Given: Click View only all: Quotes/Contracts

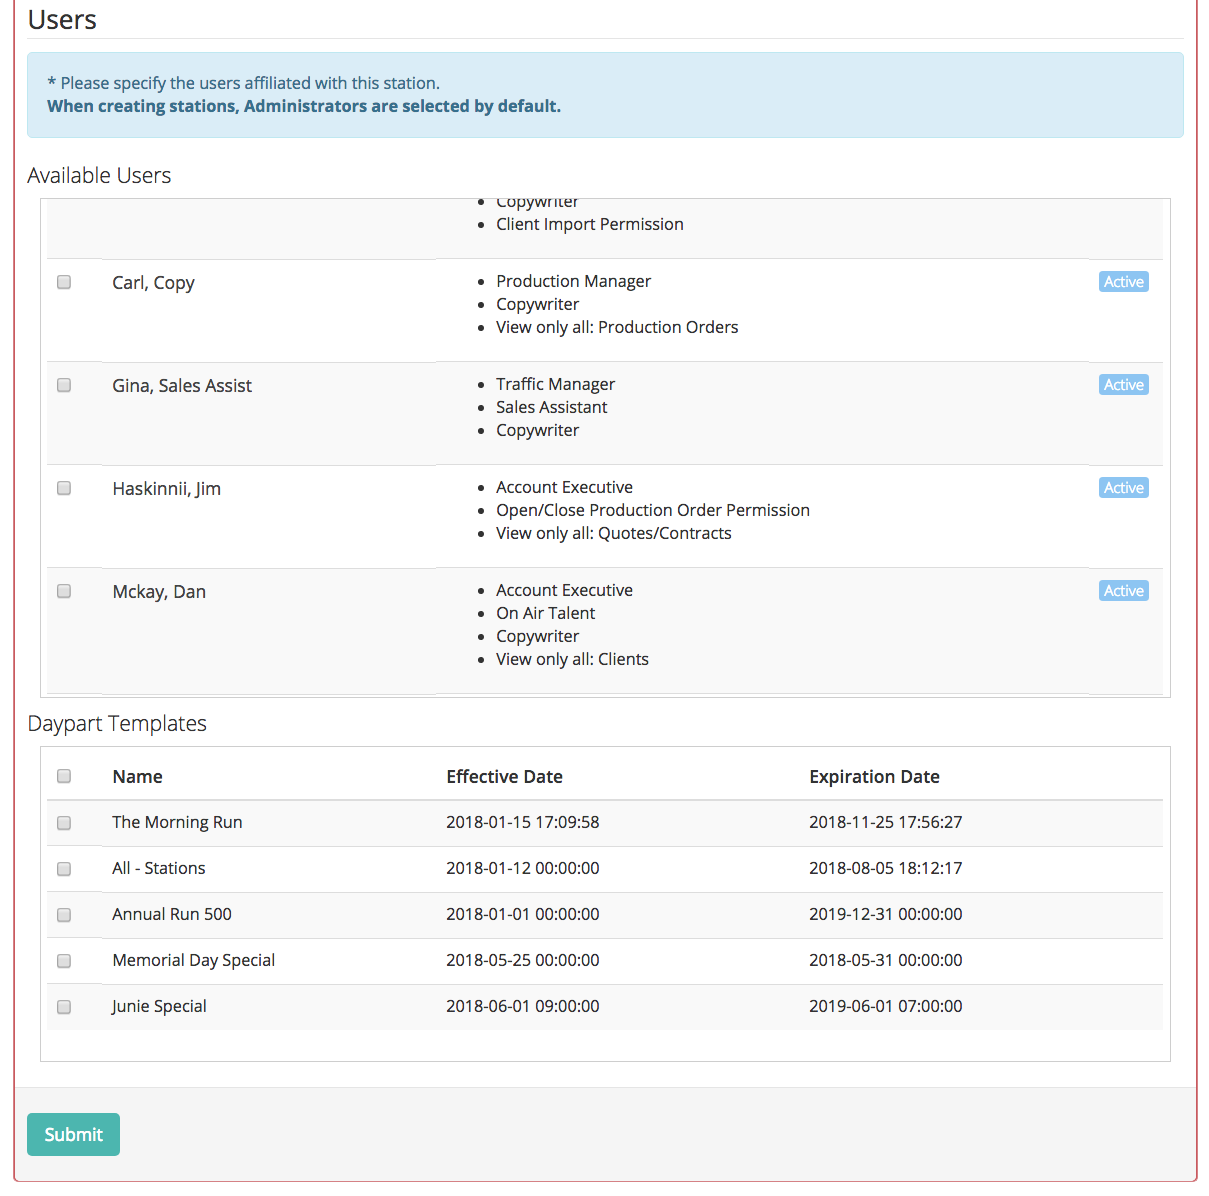Looking at the screenshot, I should pos(614,533).
